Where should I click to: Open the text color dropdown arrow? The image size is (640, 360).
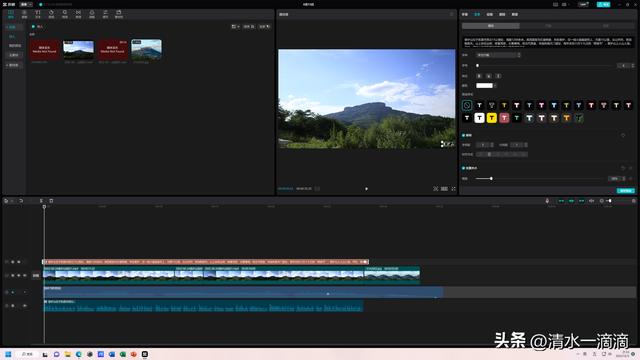click(495, 86)
